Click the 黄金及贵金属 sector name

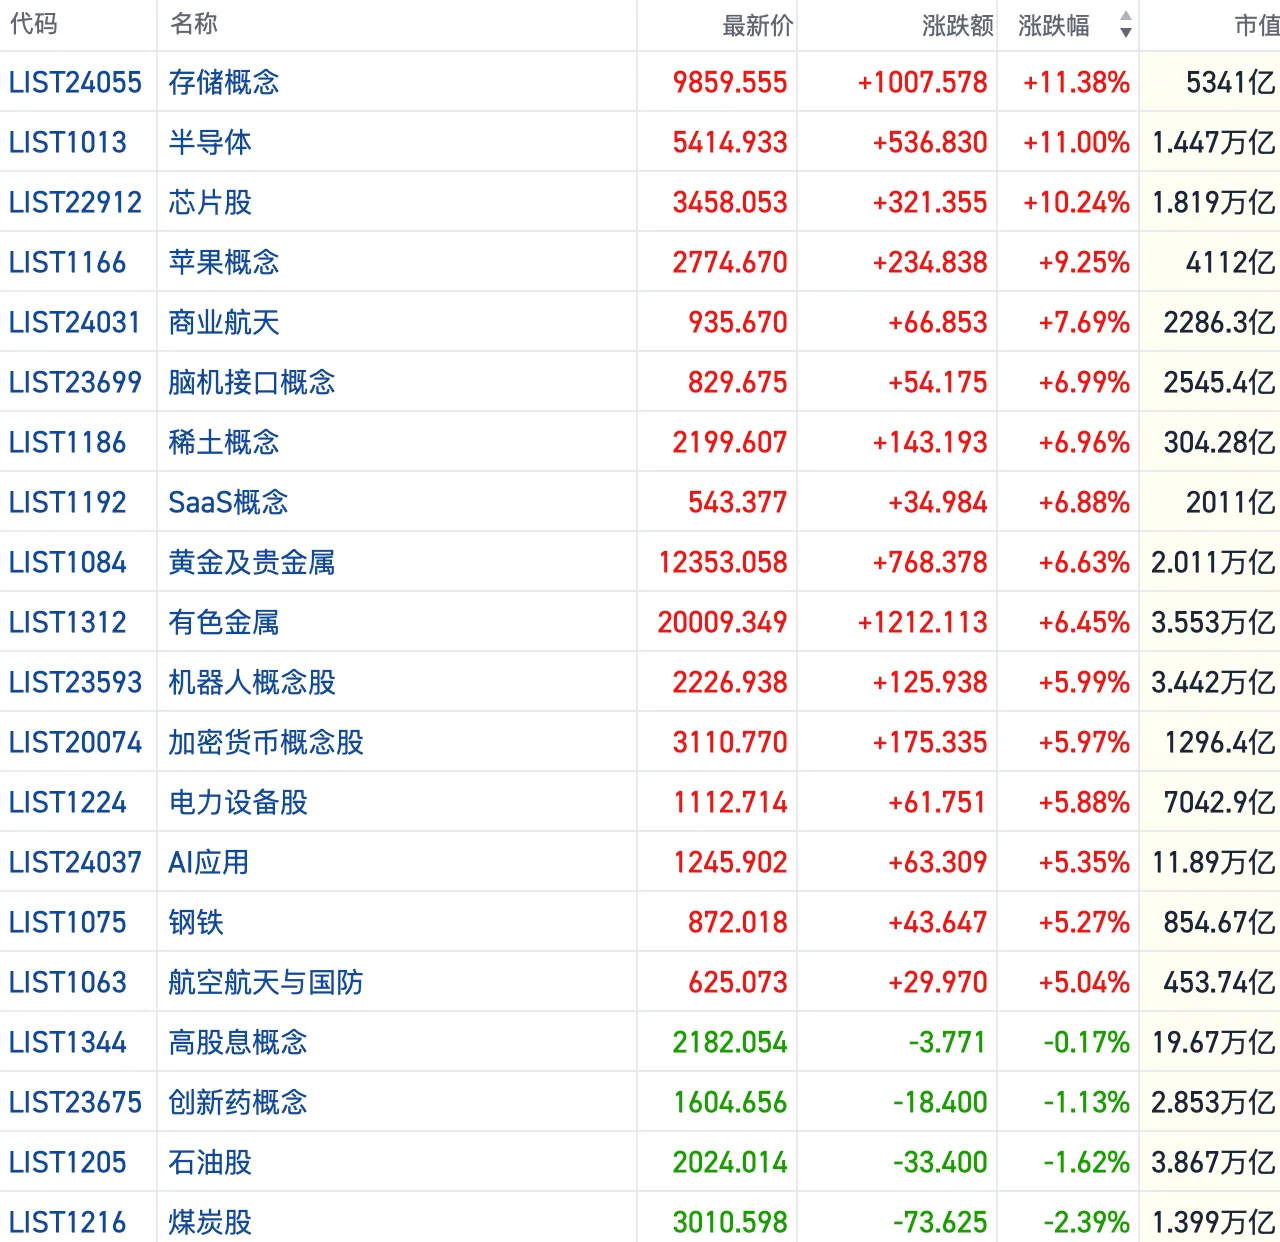(252, 562)
